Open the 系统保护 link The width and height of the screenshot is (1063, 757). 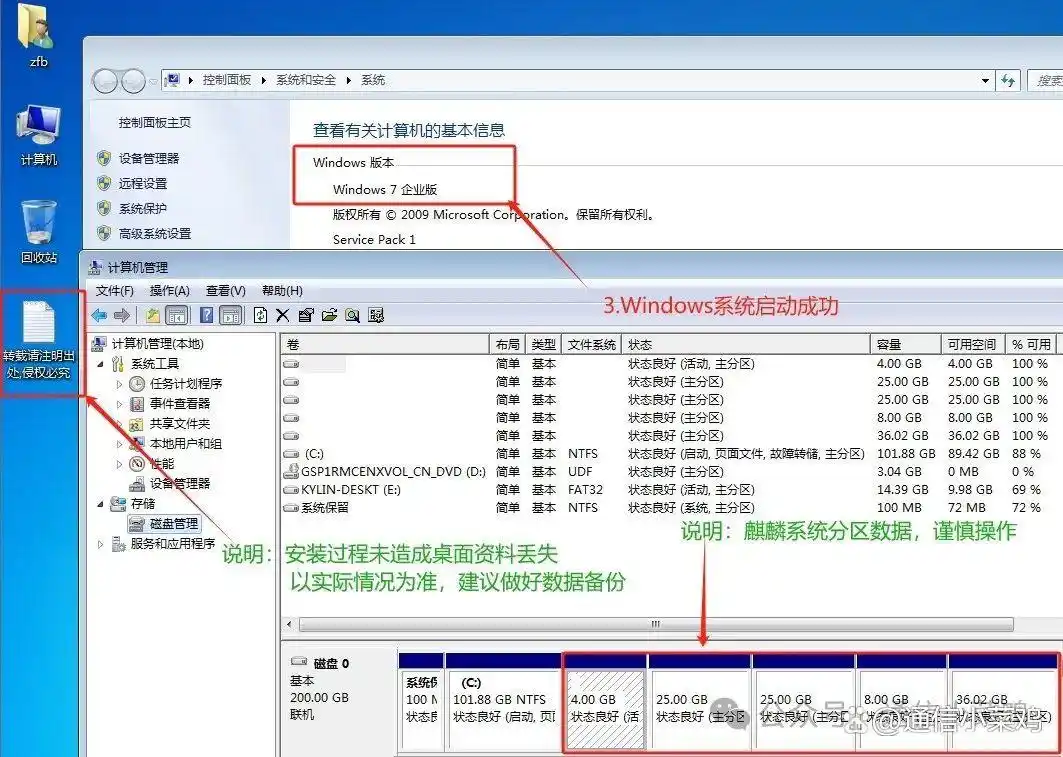(x=143, y=209)
